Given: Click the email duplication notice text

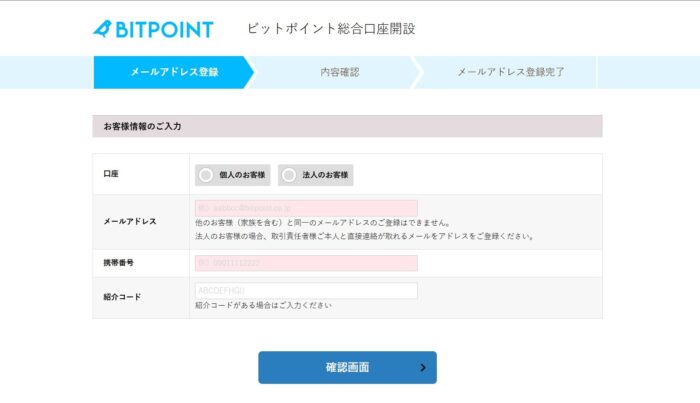Looking at the screenshot, I should tap(323, 223).
